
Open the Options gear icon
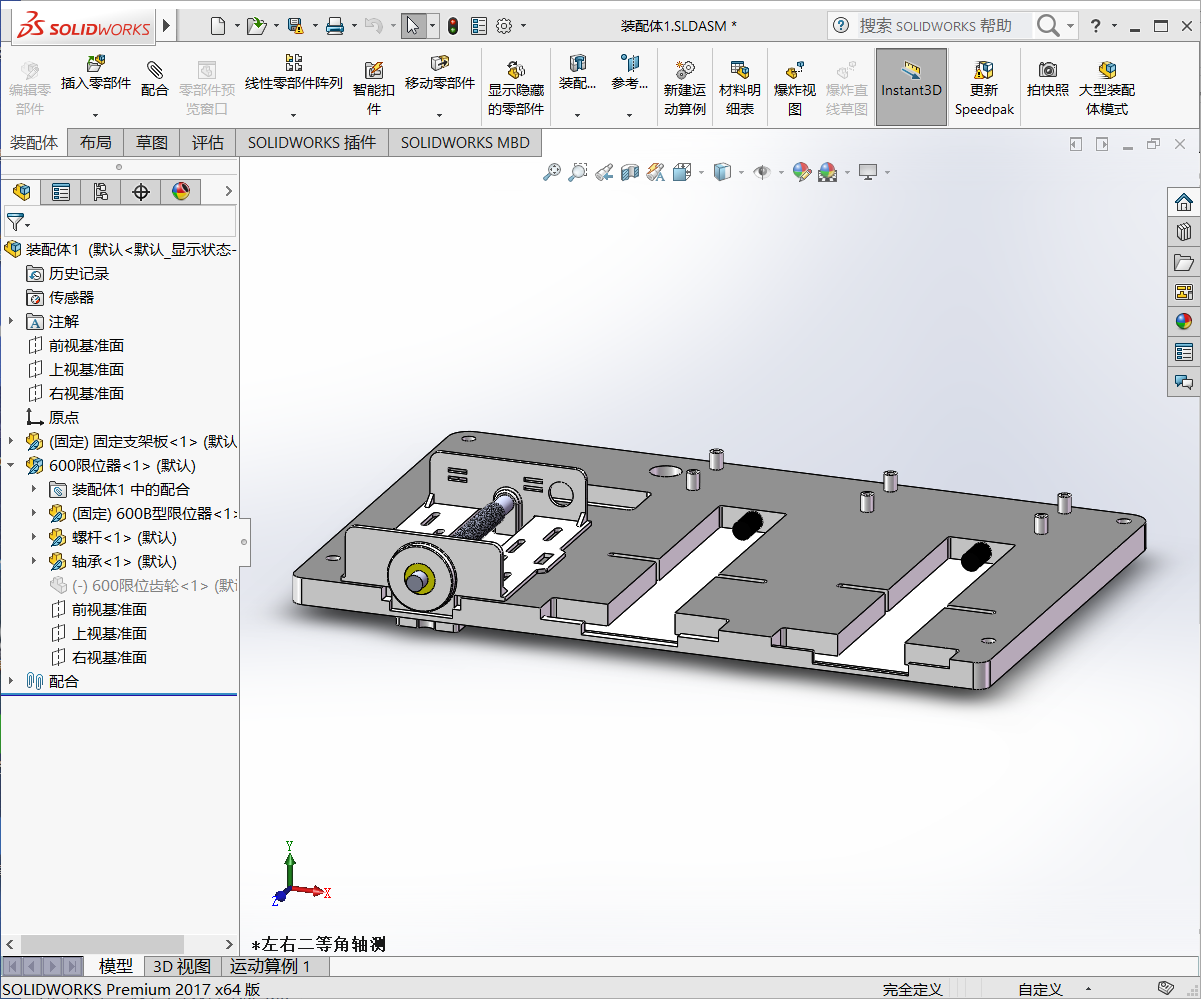point(504,25)
